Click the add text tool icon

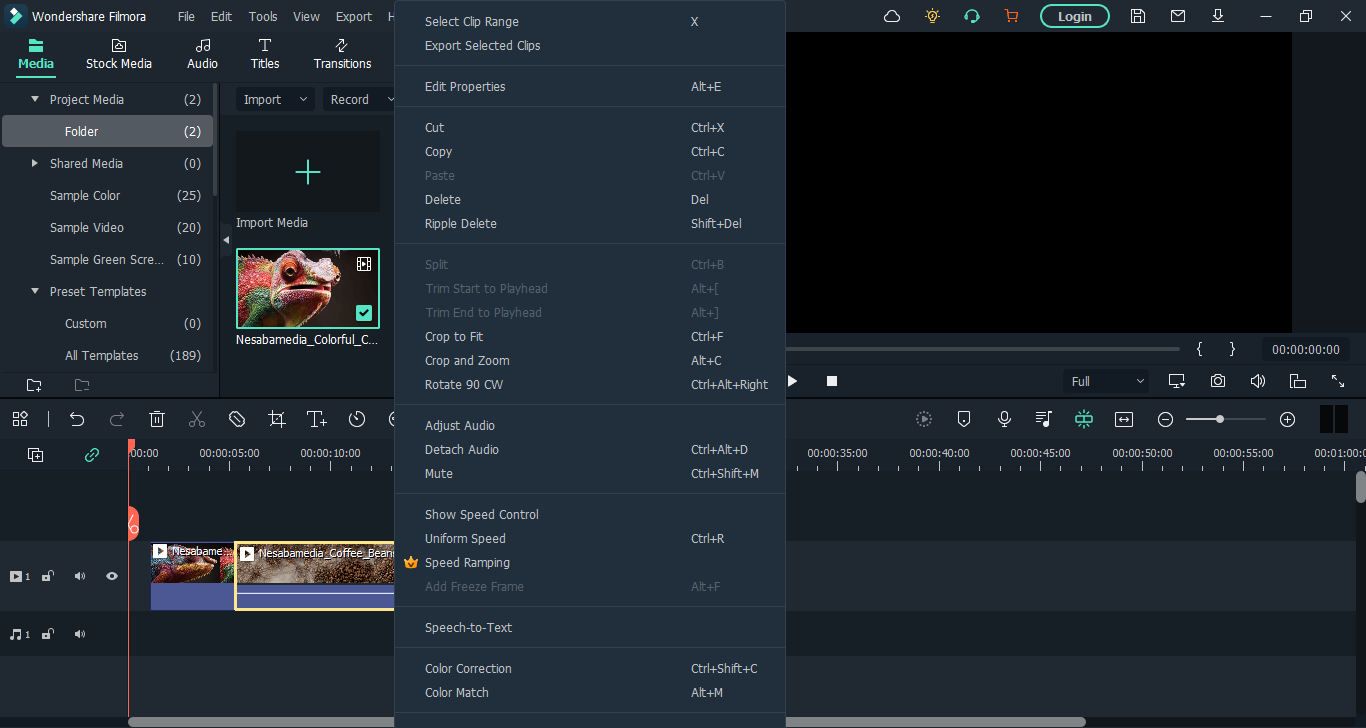coord(316,420)
